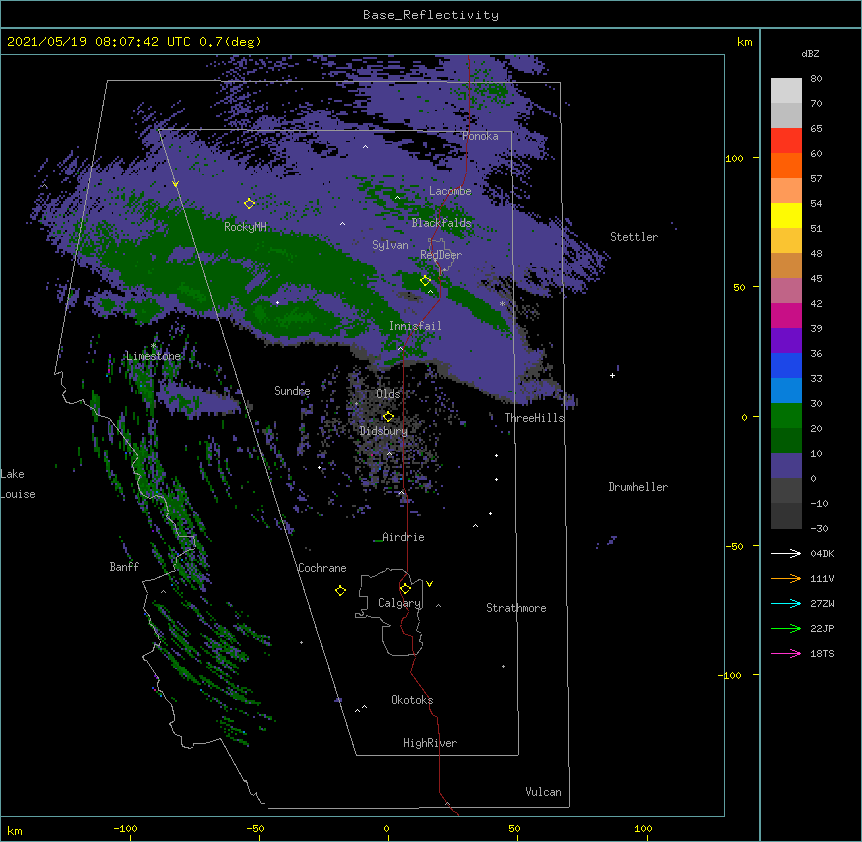Click the Calgary city label
Image resolution: width=862 pixels, height=842 pixels.
tap(400, 603)
